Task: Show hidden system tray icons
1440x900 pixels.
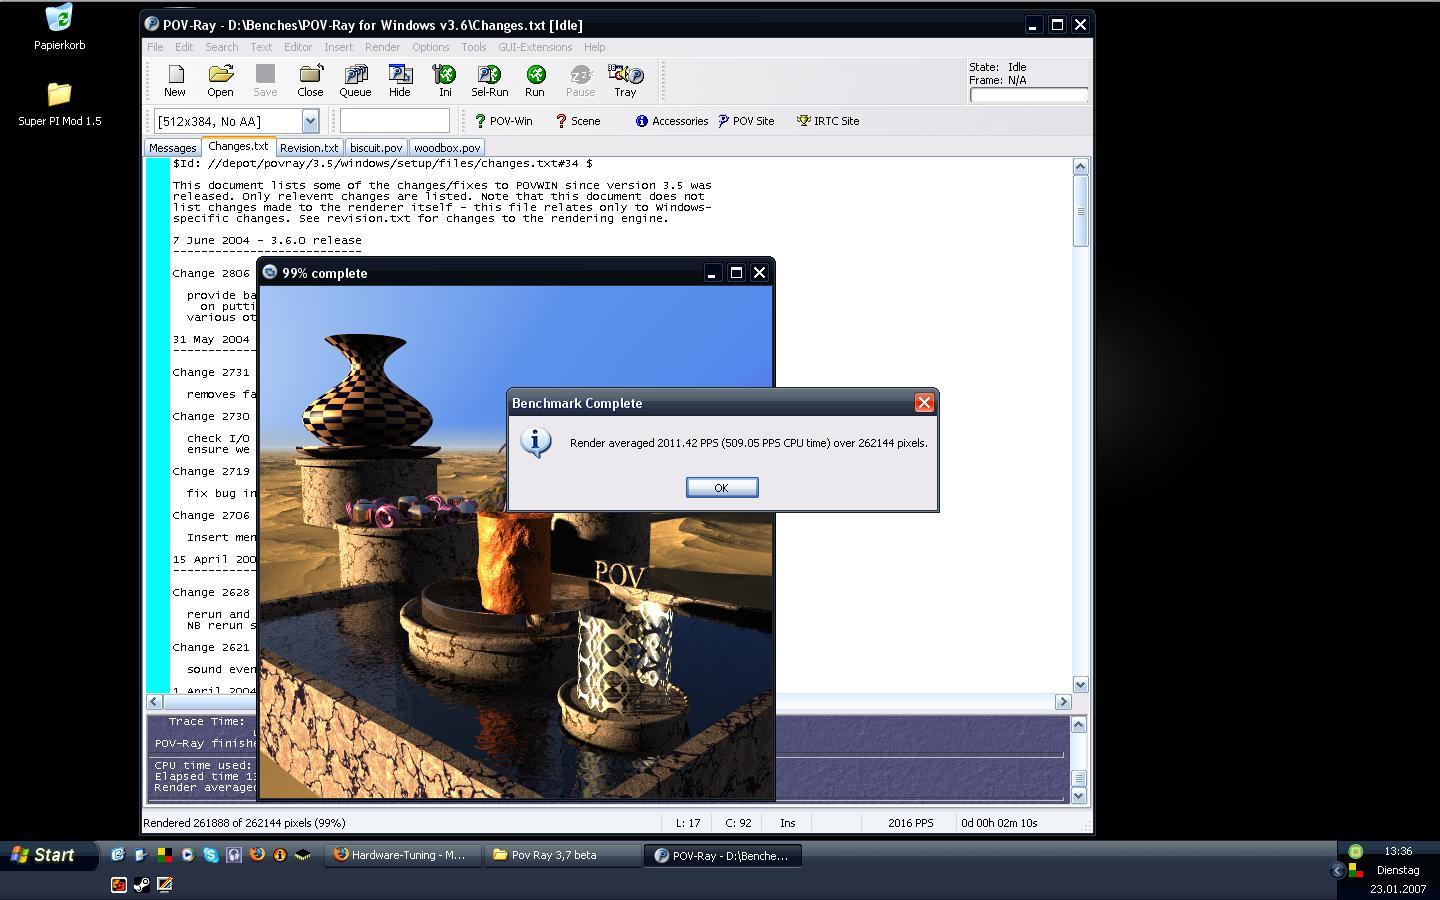Action: coord(1337,871)
